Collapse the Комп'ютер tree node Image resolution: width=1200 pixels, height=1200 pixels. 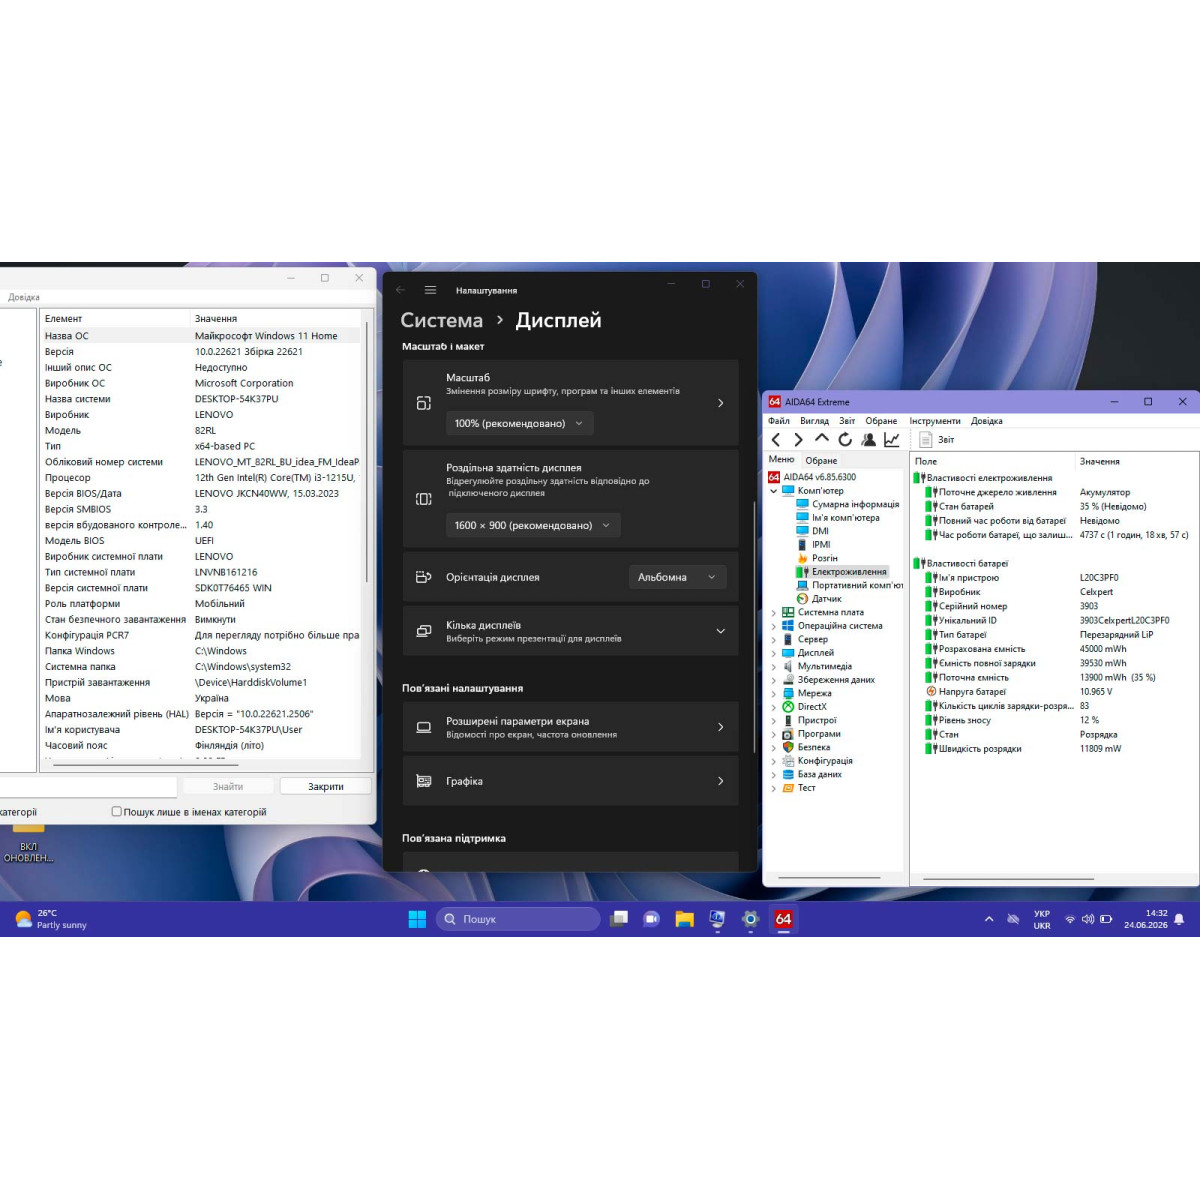[x=773, y=491]
